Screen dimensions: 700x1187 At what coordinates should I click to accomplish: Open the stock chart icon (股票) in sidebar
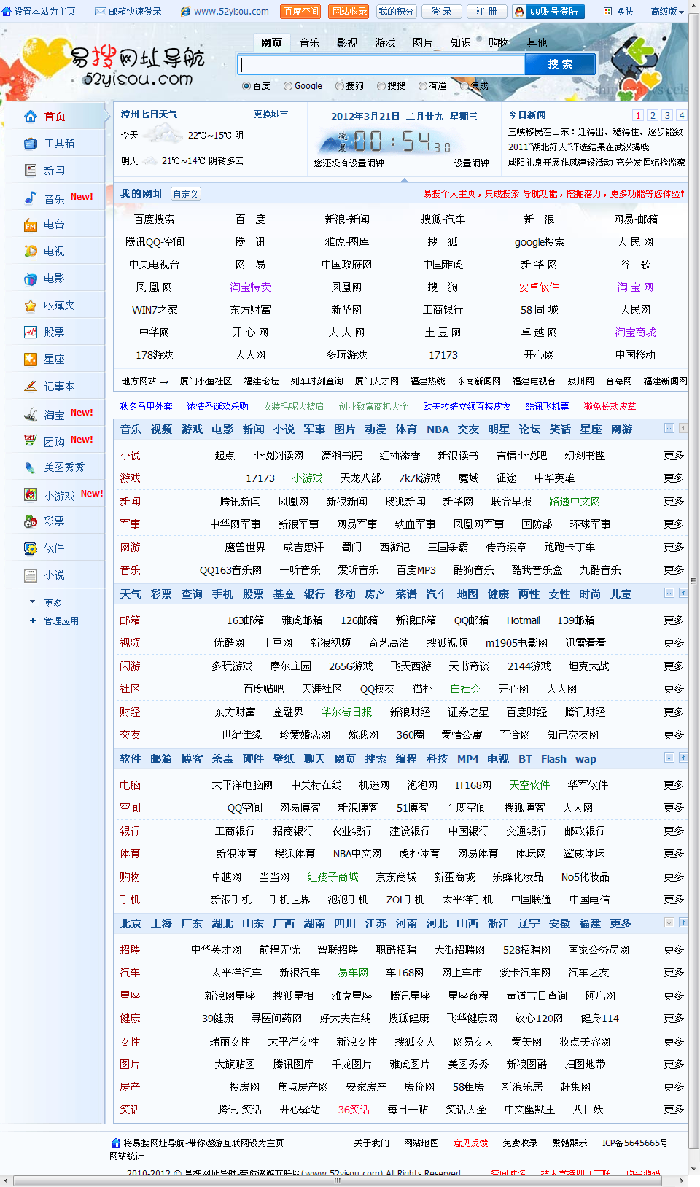(30, 332)
